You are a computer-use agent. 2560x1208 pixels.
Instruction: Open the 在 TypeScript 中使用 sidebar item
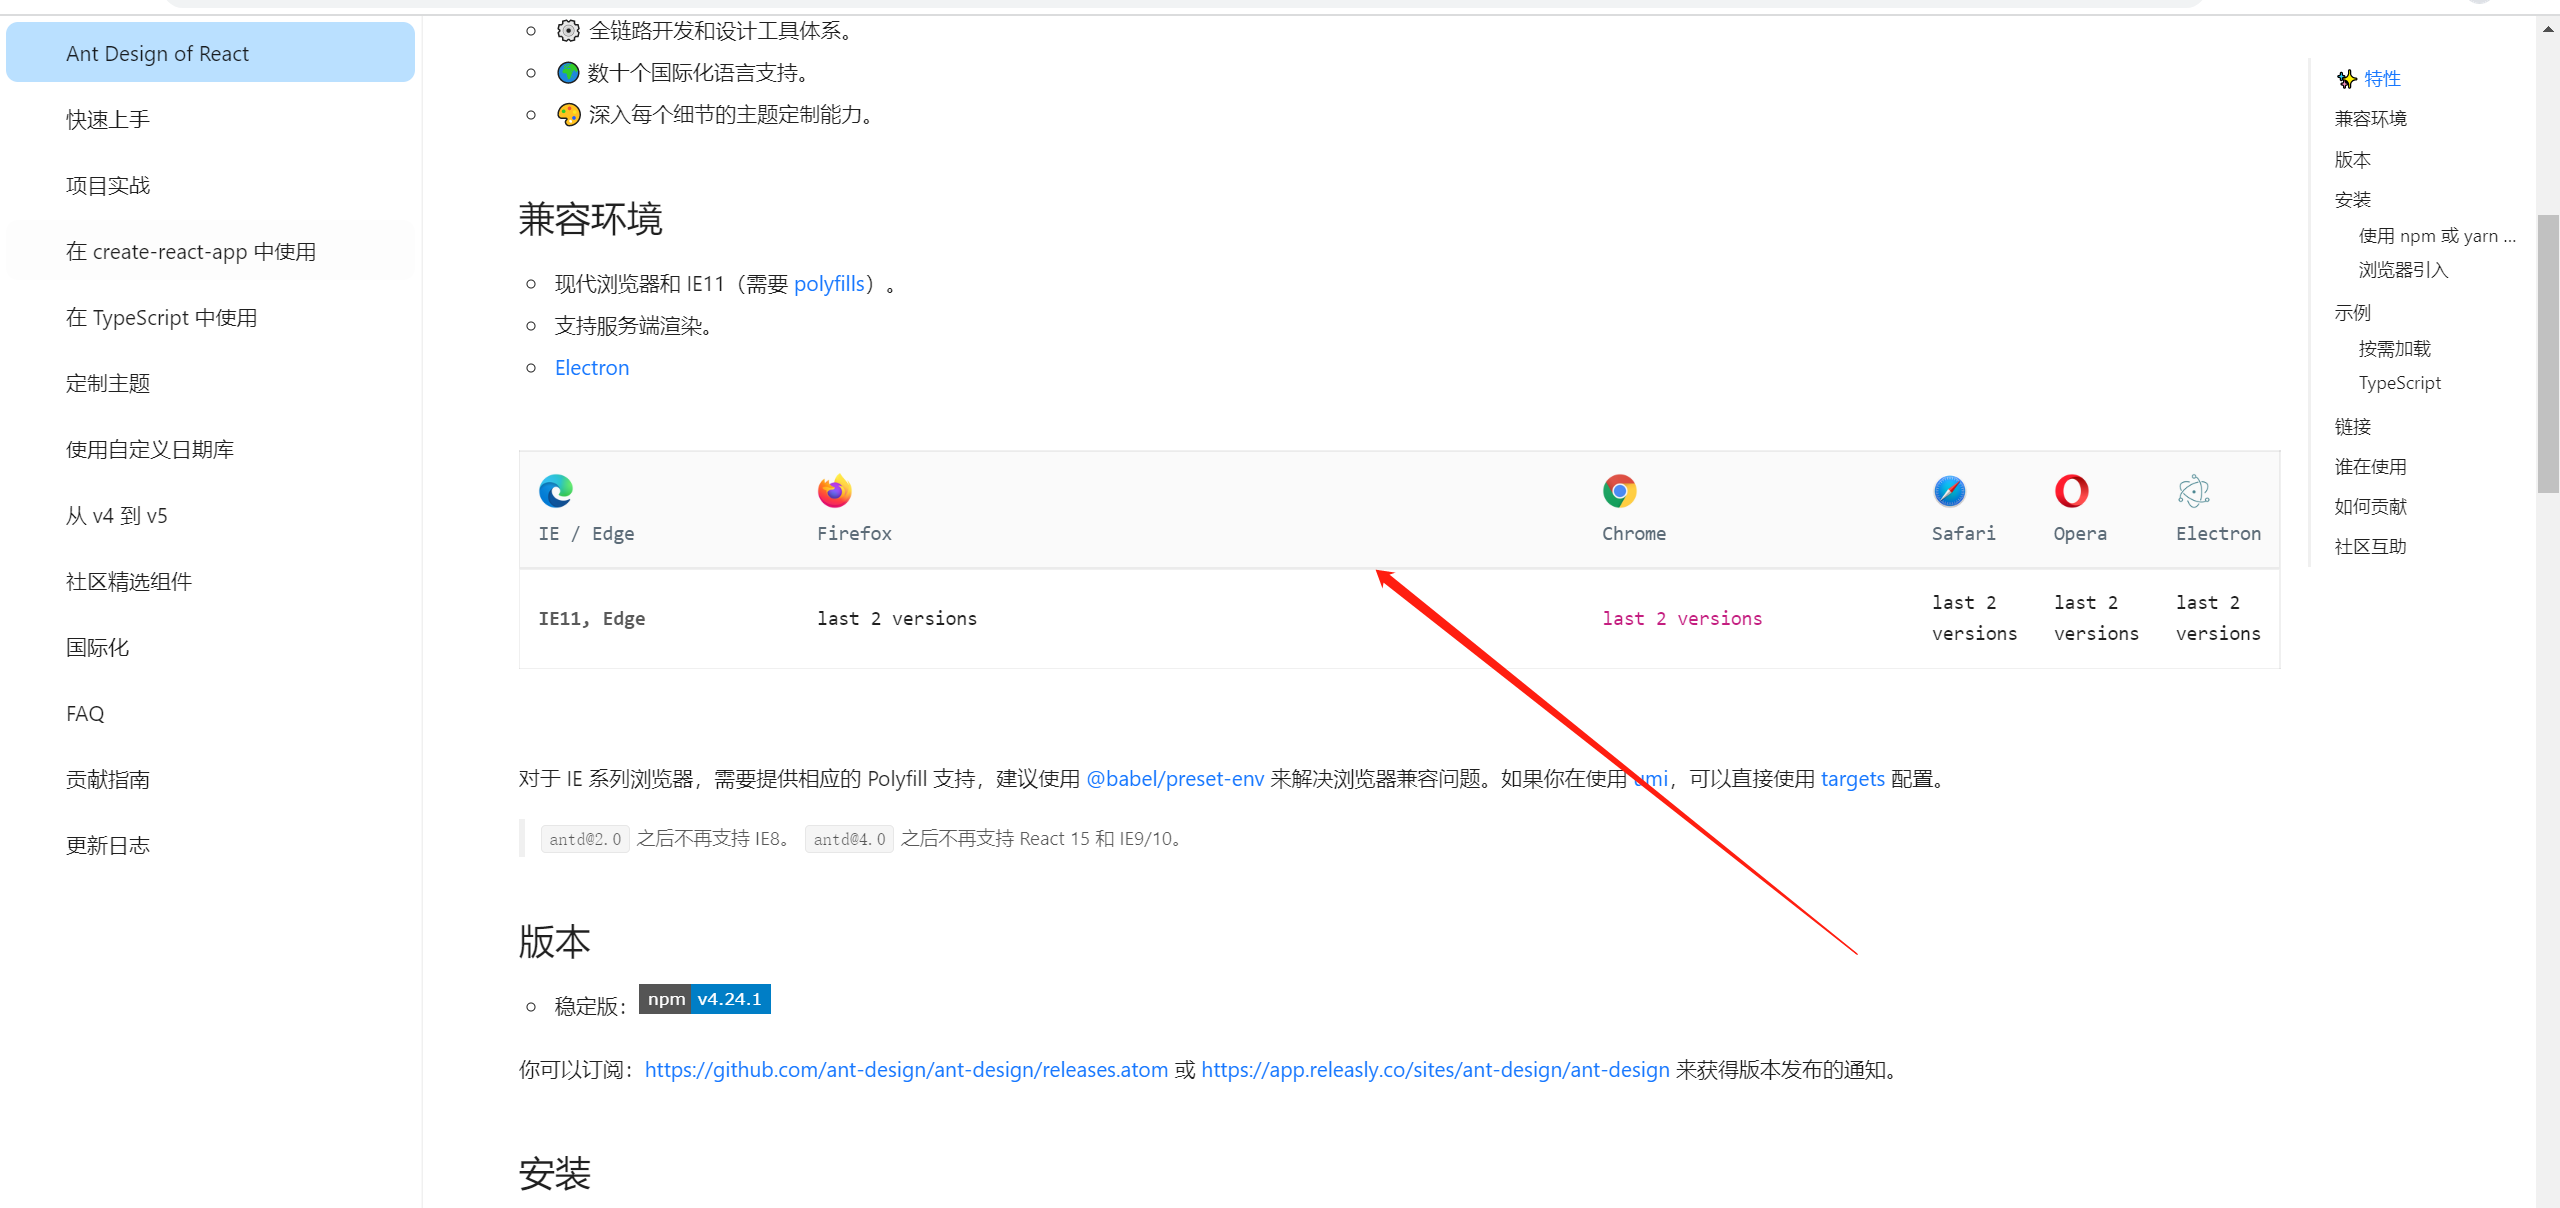click(162, 317)
